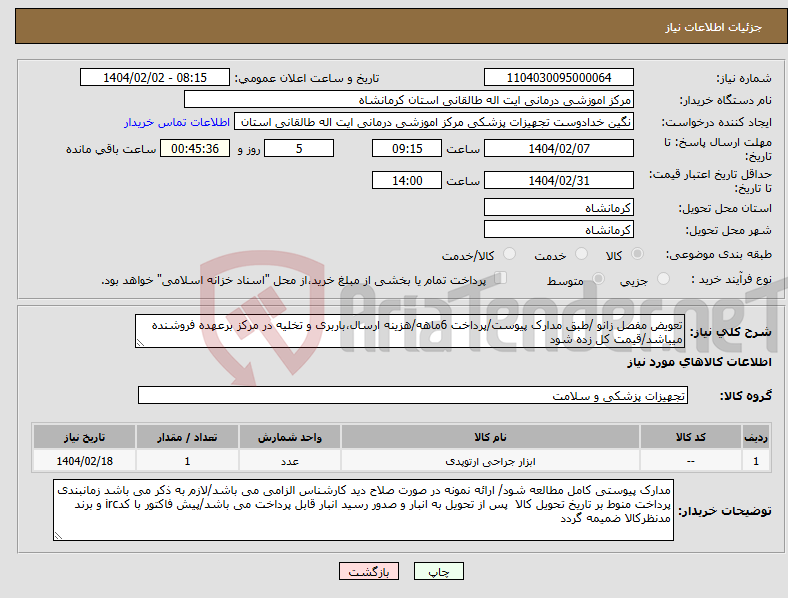
Task: Select the کالا radio button
Action: point(637,254)
